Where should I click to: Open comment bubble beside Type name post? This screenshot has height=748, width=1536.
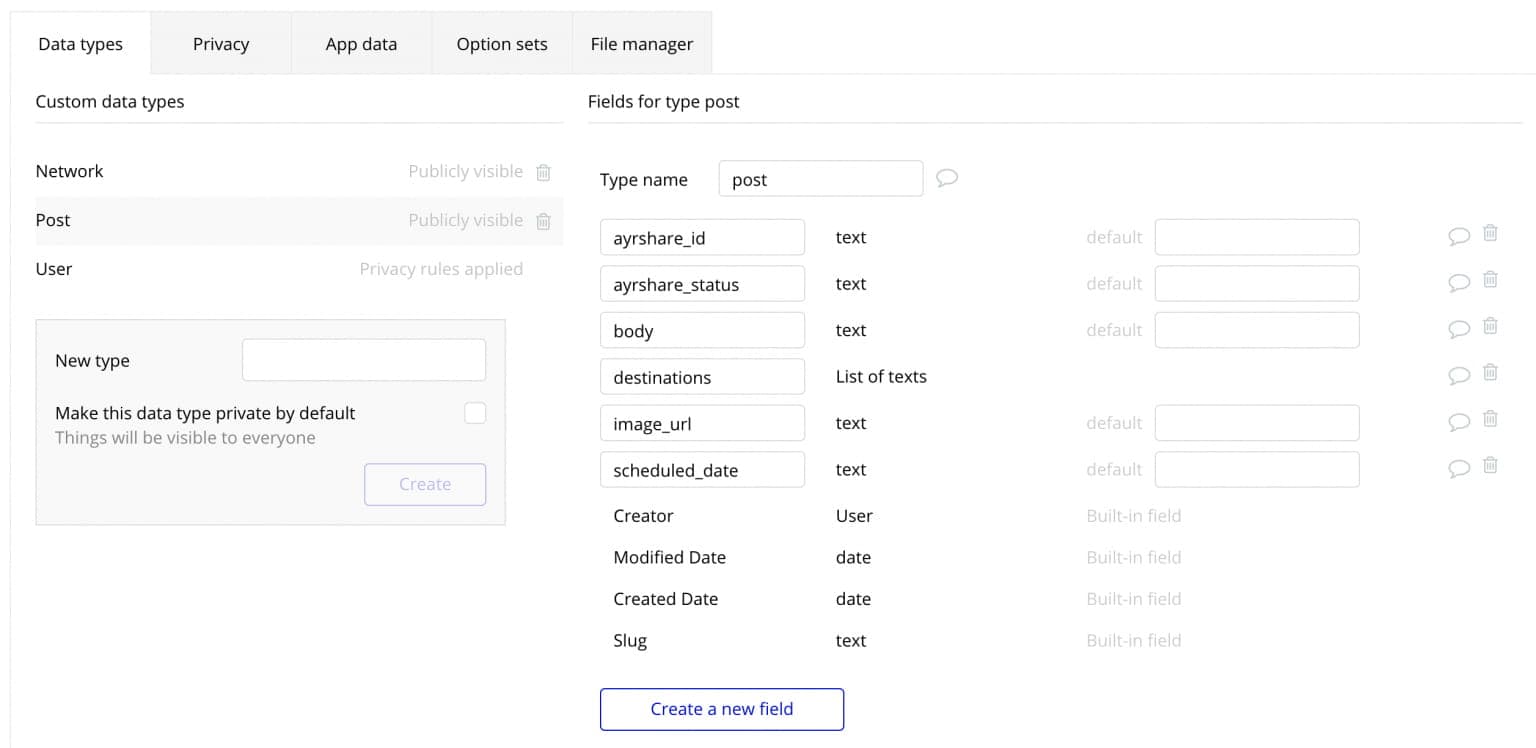coord(947,178)
